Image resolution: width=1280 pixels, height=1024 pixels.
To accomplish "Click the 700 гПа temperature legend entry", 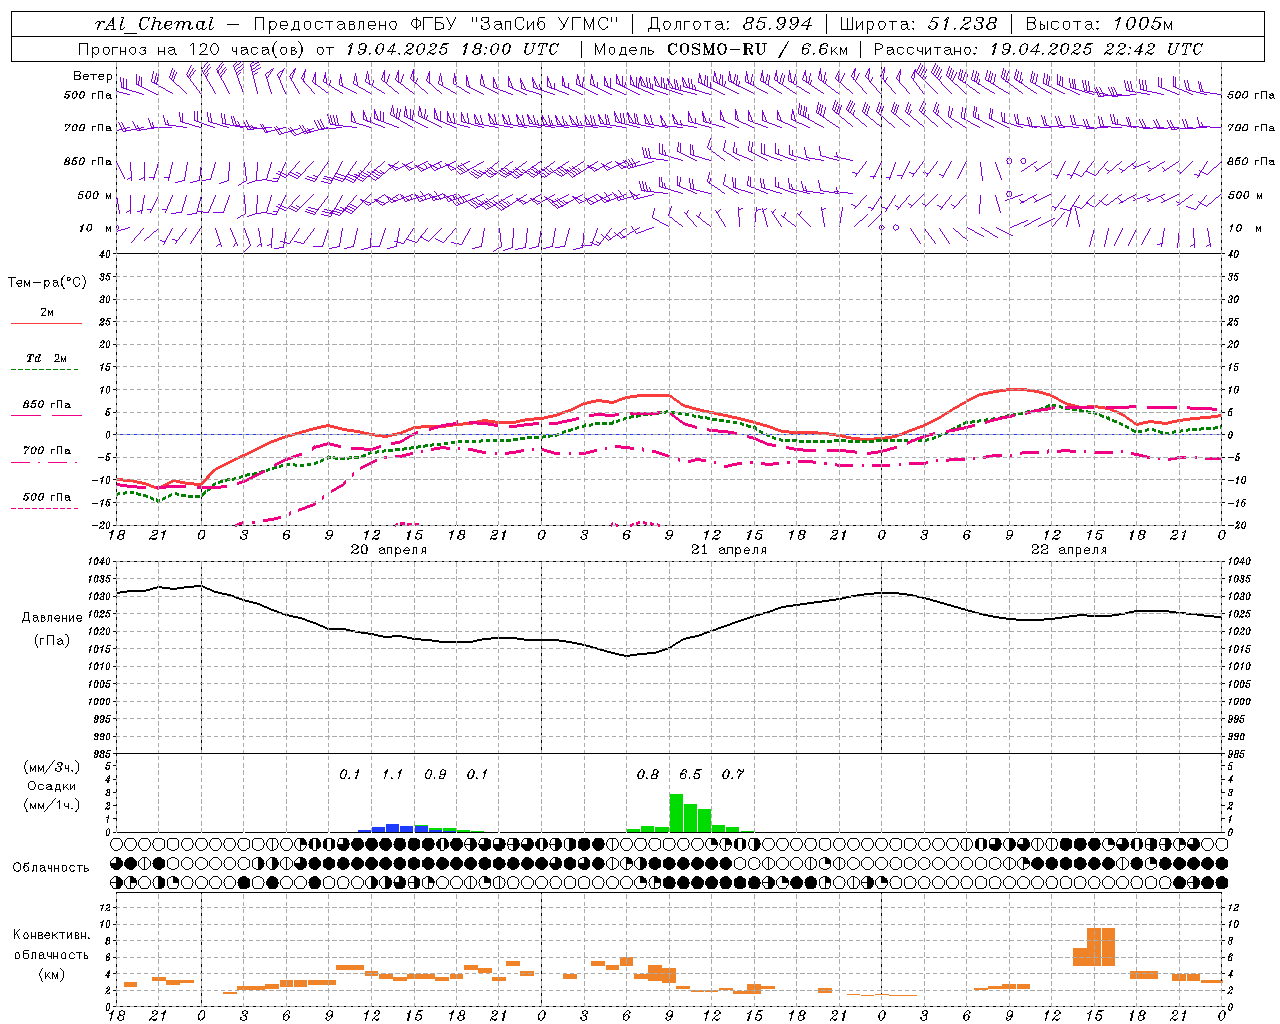I will click(x=47, y=450).
